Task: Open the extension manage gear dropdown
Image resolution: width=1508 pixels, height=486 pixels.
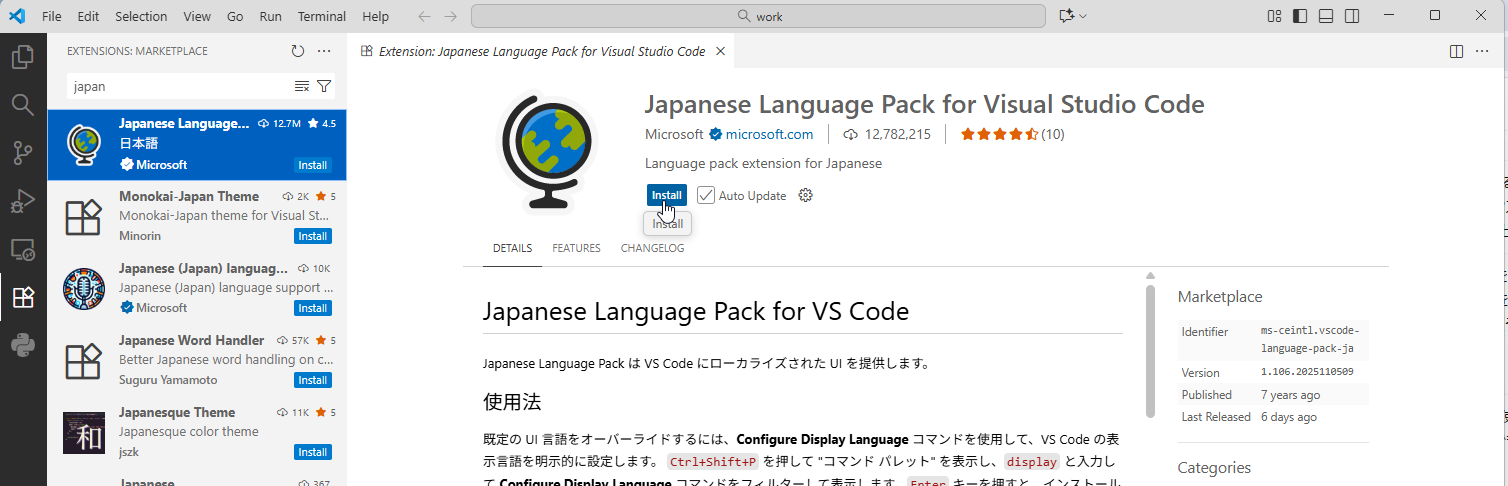Action: pos(806,195)
